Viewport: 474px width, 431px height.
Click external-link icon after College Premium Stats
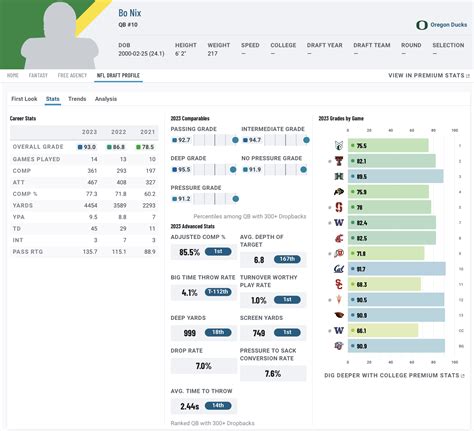[x=463, y=376]
